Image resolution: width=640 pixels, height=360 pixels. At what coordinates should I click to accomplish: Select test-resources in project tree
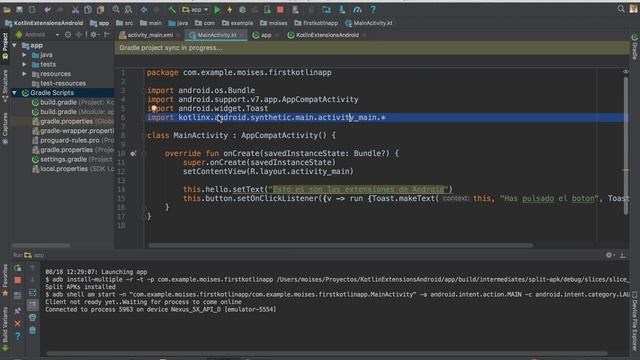pos(59,83)
